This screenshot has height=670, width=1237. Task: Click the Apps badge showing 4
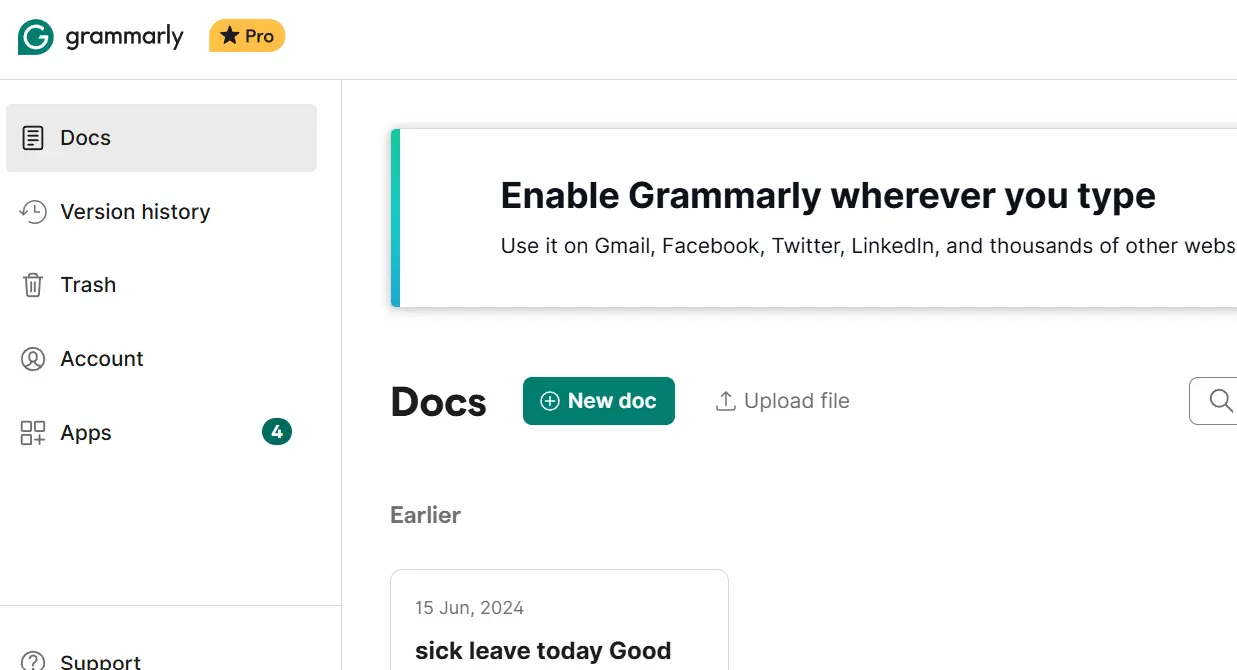click(277, 432)
